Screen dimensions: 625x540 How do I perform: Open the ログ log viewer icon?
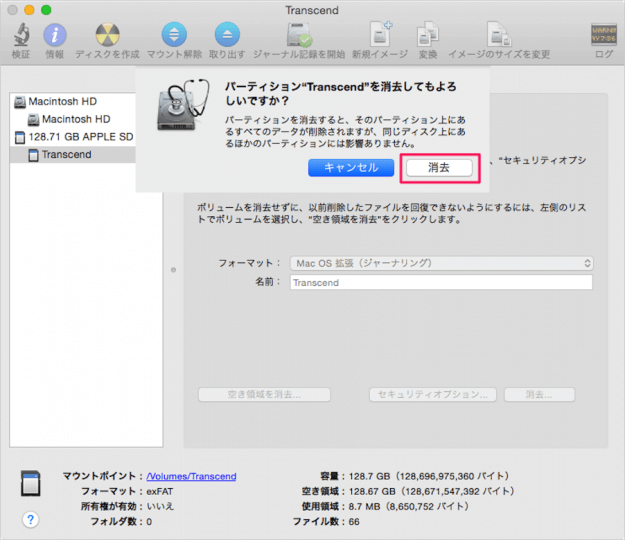603,35
